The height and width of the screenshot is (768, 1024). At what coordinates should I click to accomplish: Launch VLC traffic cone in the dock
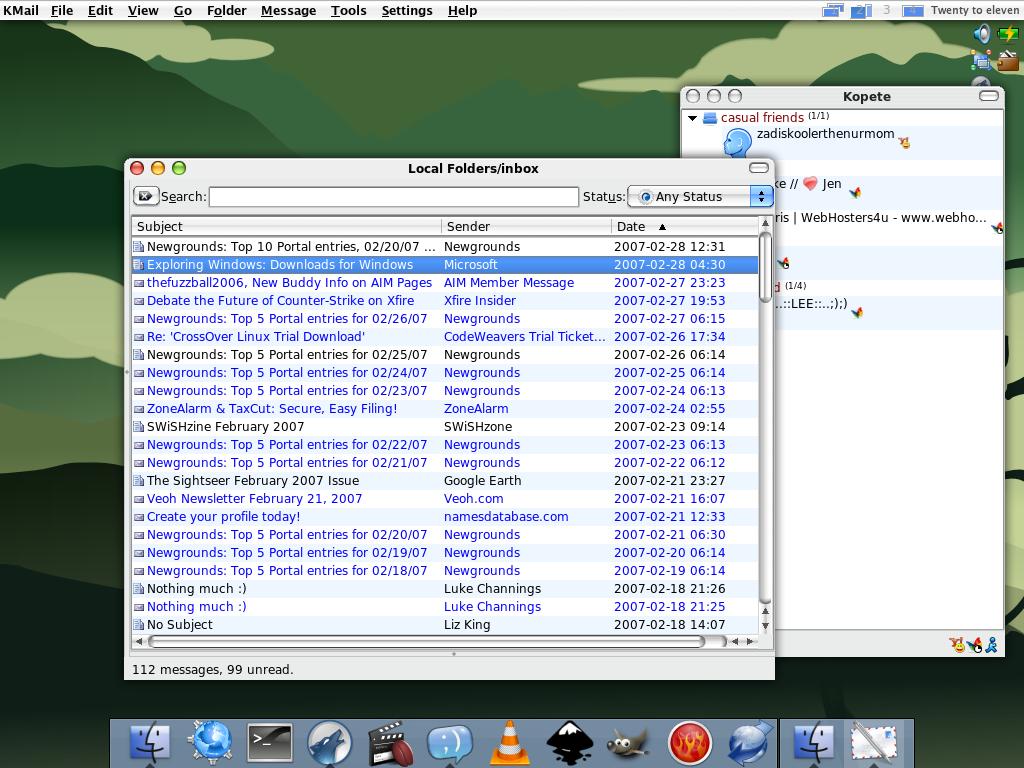point(509,743)
